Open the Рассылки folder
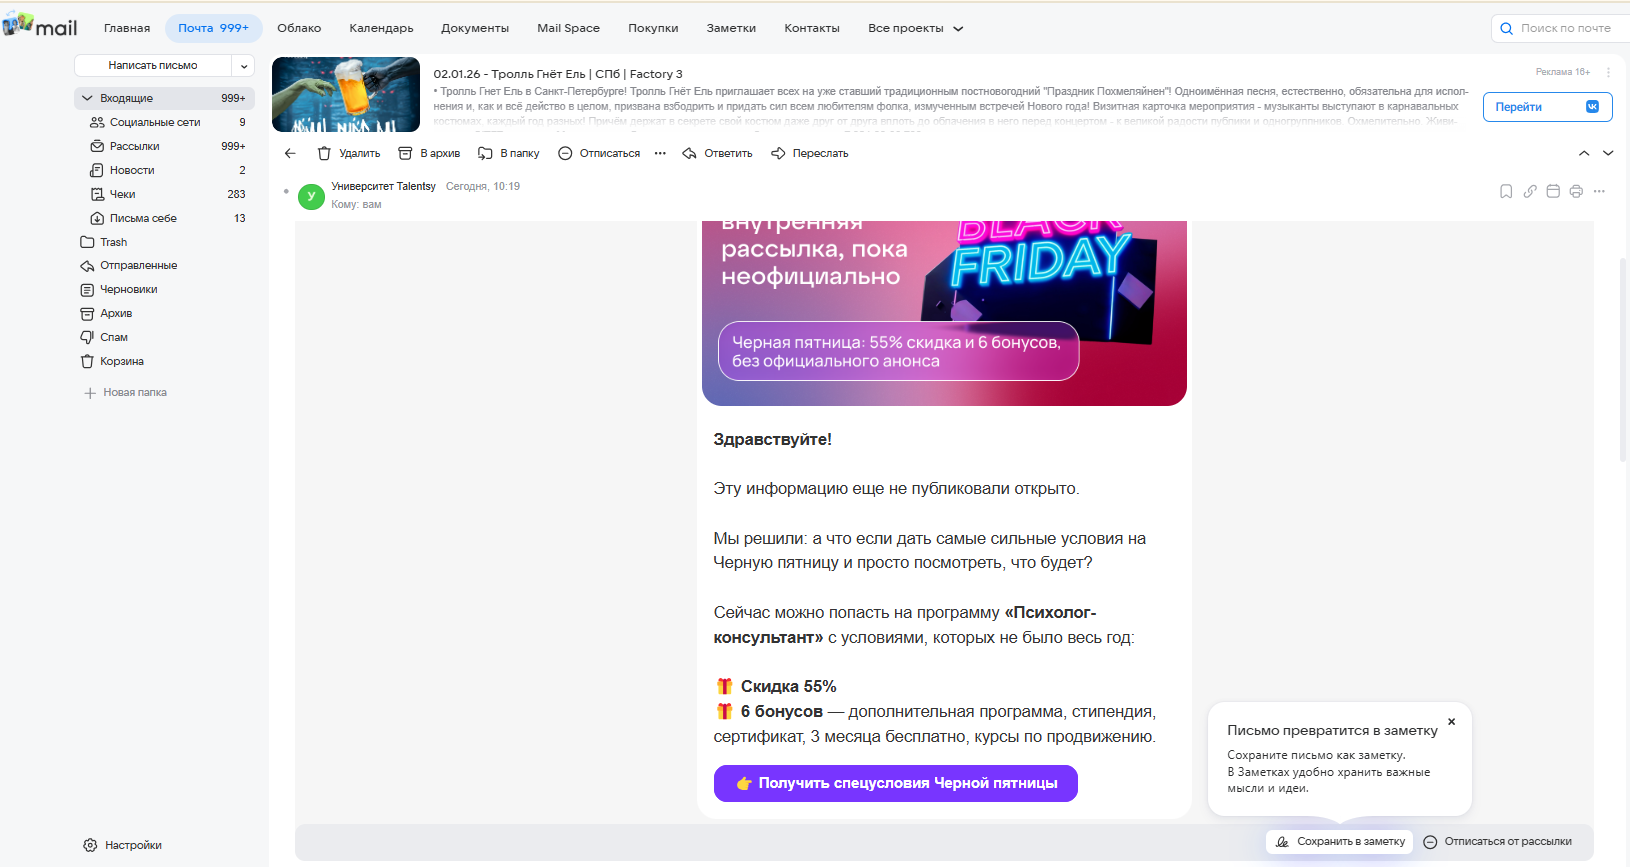1630x867 pixels. (135, 146)
